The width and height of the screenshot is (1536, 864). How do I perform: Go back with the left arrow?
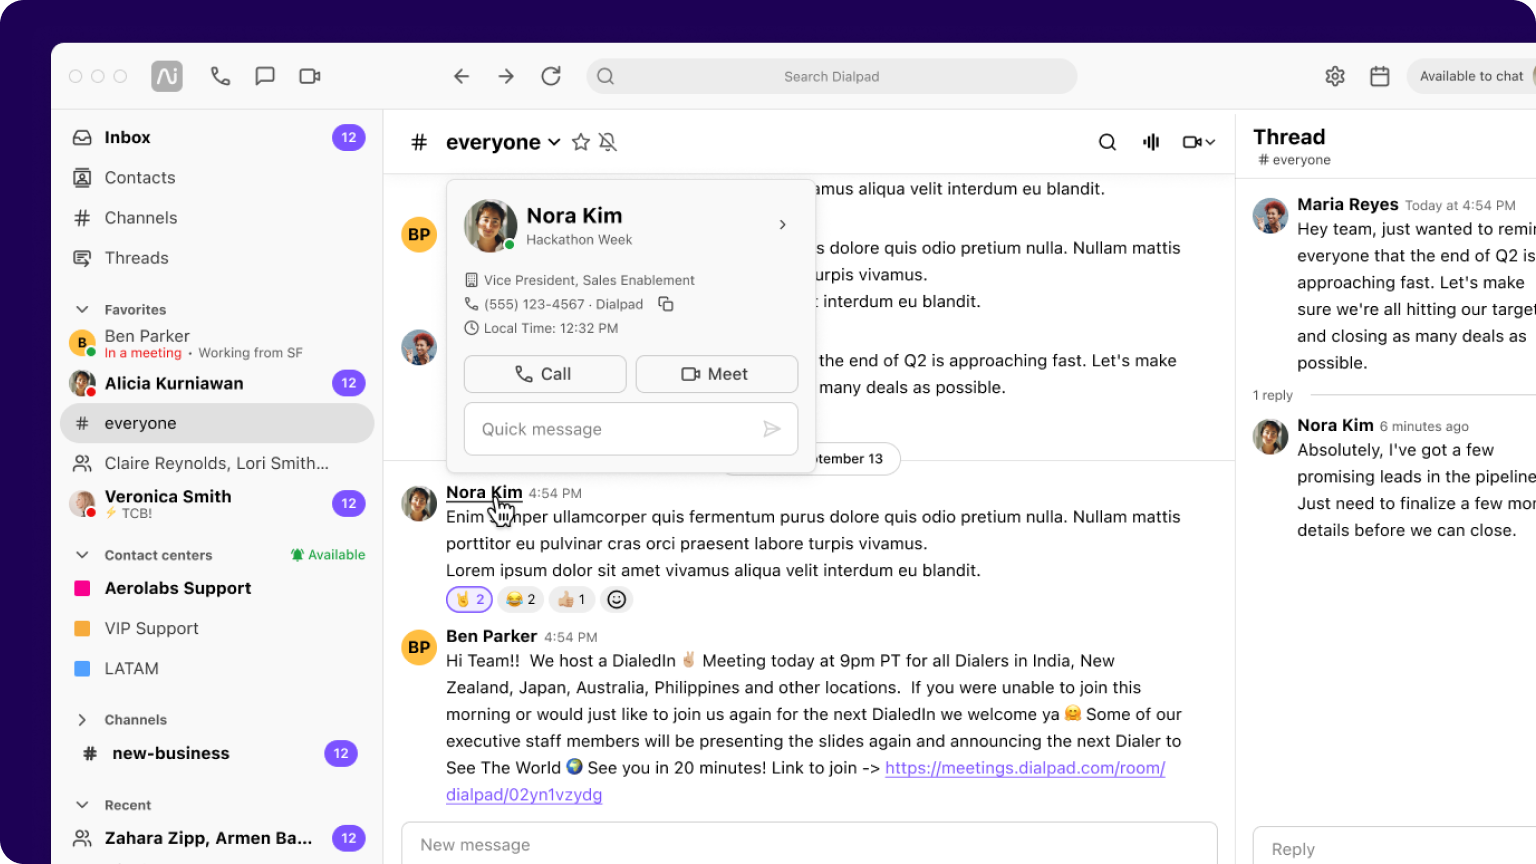461,76
